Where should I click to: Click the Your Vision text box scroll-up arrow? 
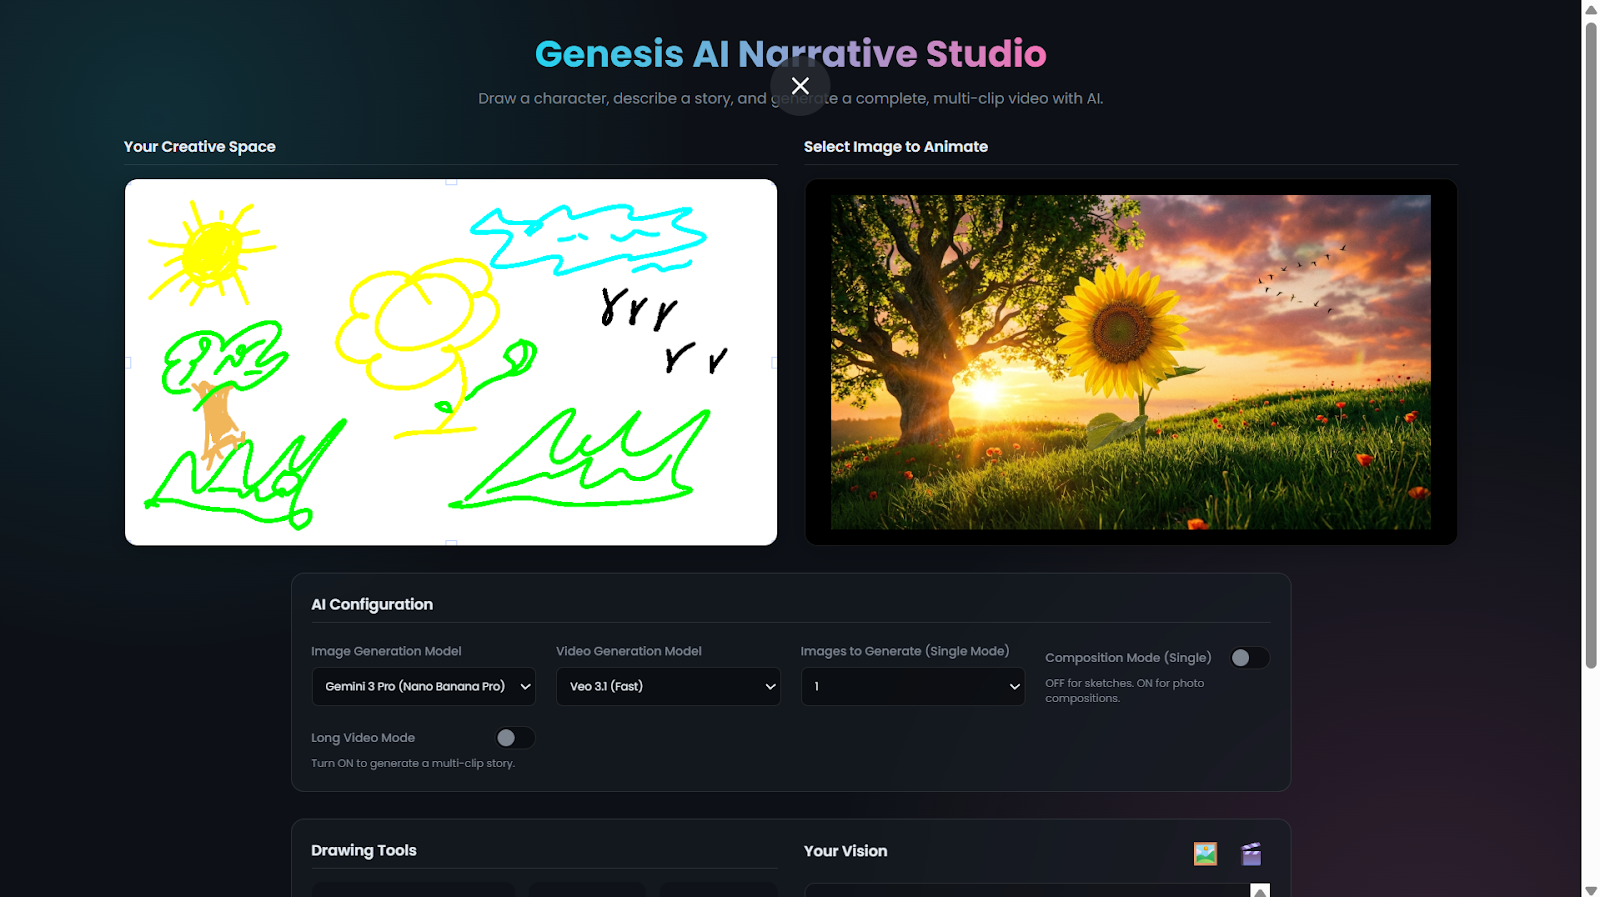point(1260,890)
